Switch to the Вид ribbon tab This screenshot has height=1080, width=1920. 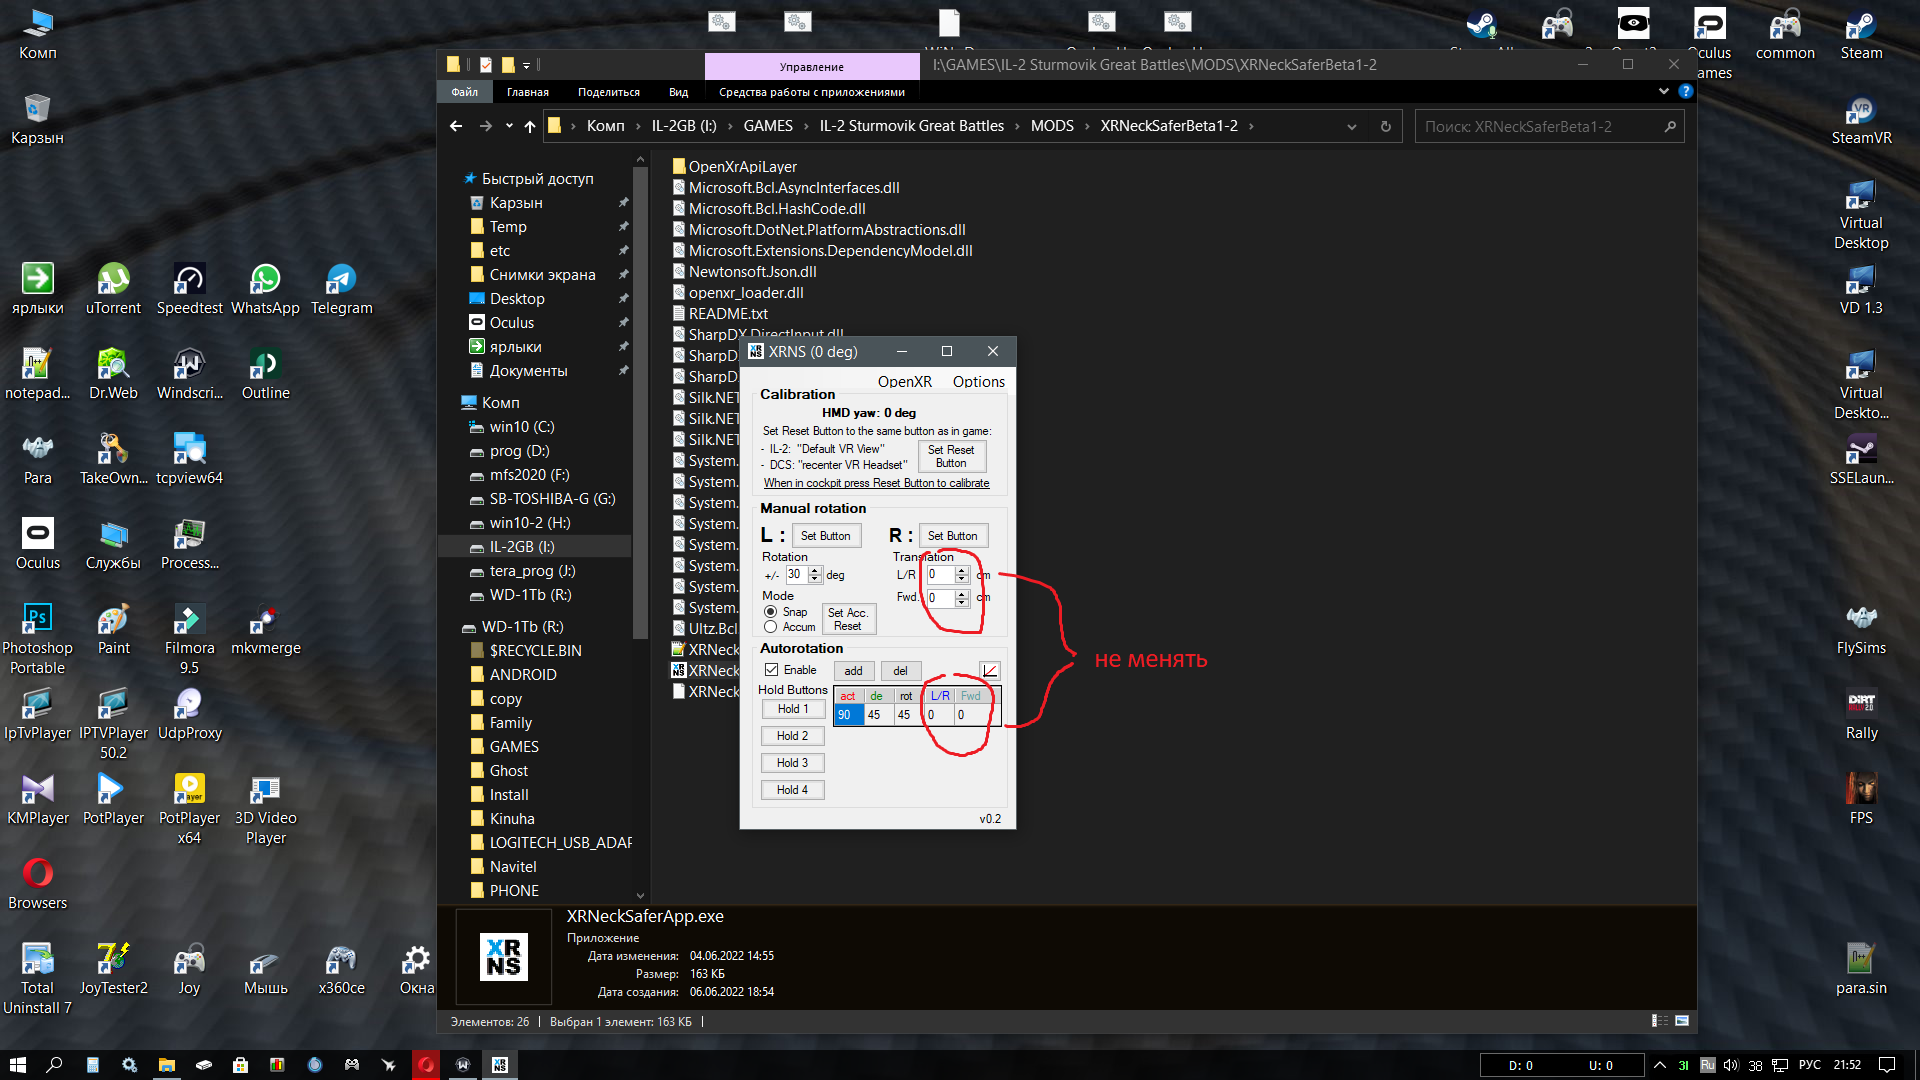pyautogui.click(x=678, y=92)
